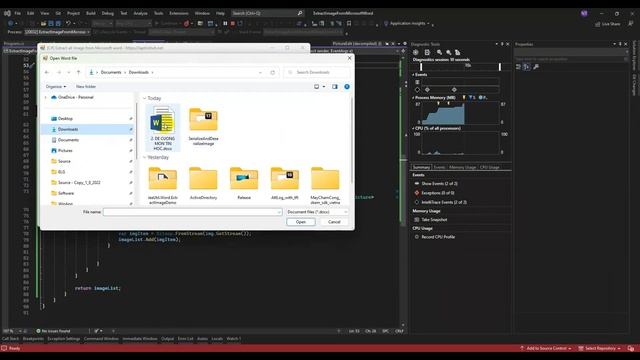This screenshot has height=360, width=640.
Task: Select the ActiveDirectory folder
Action: (x=203, y=183)
